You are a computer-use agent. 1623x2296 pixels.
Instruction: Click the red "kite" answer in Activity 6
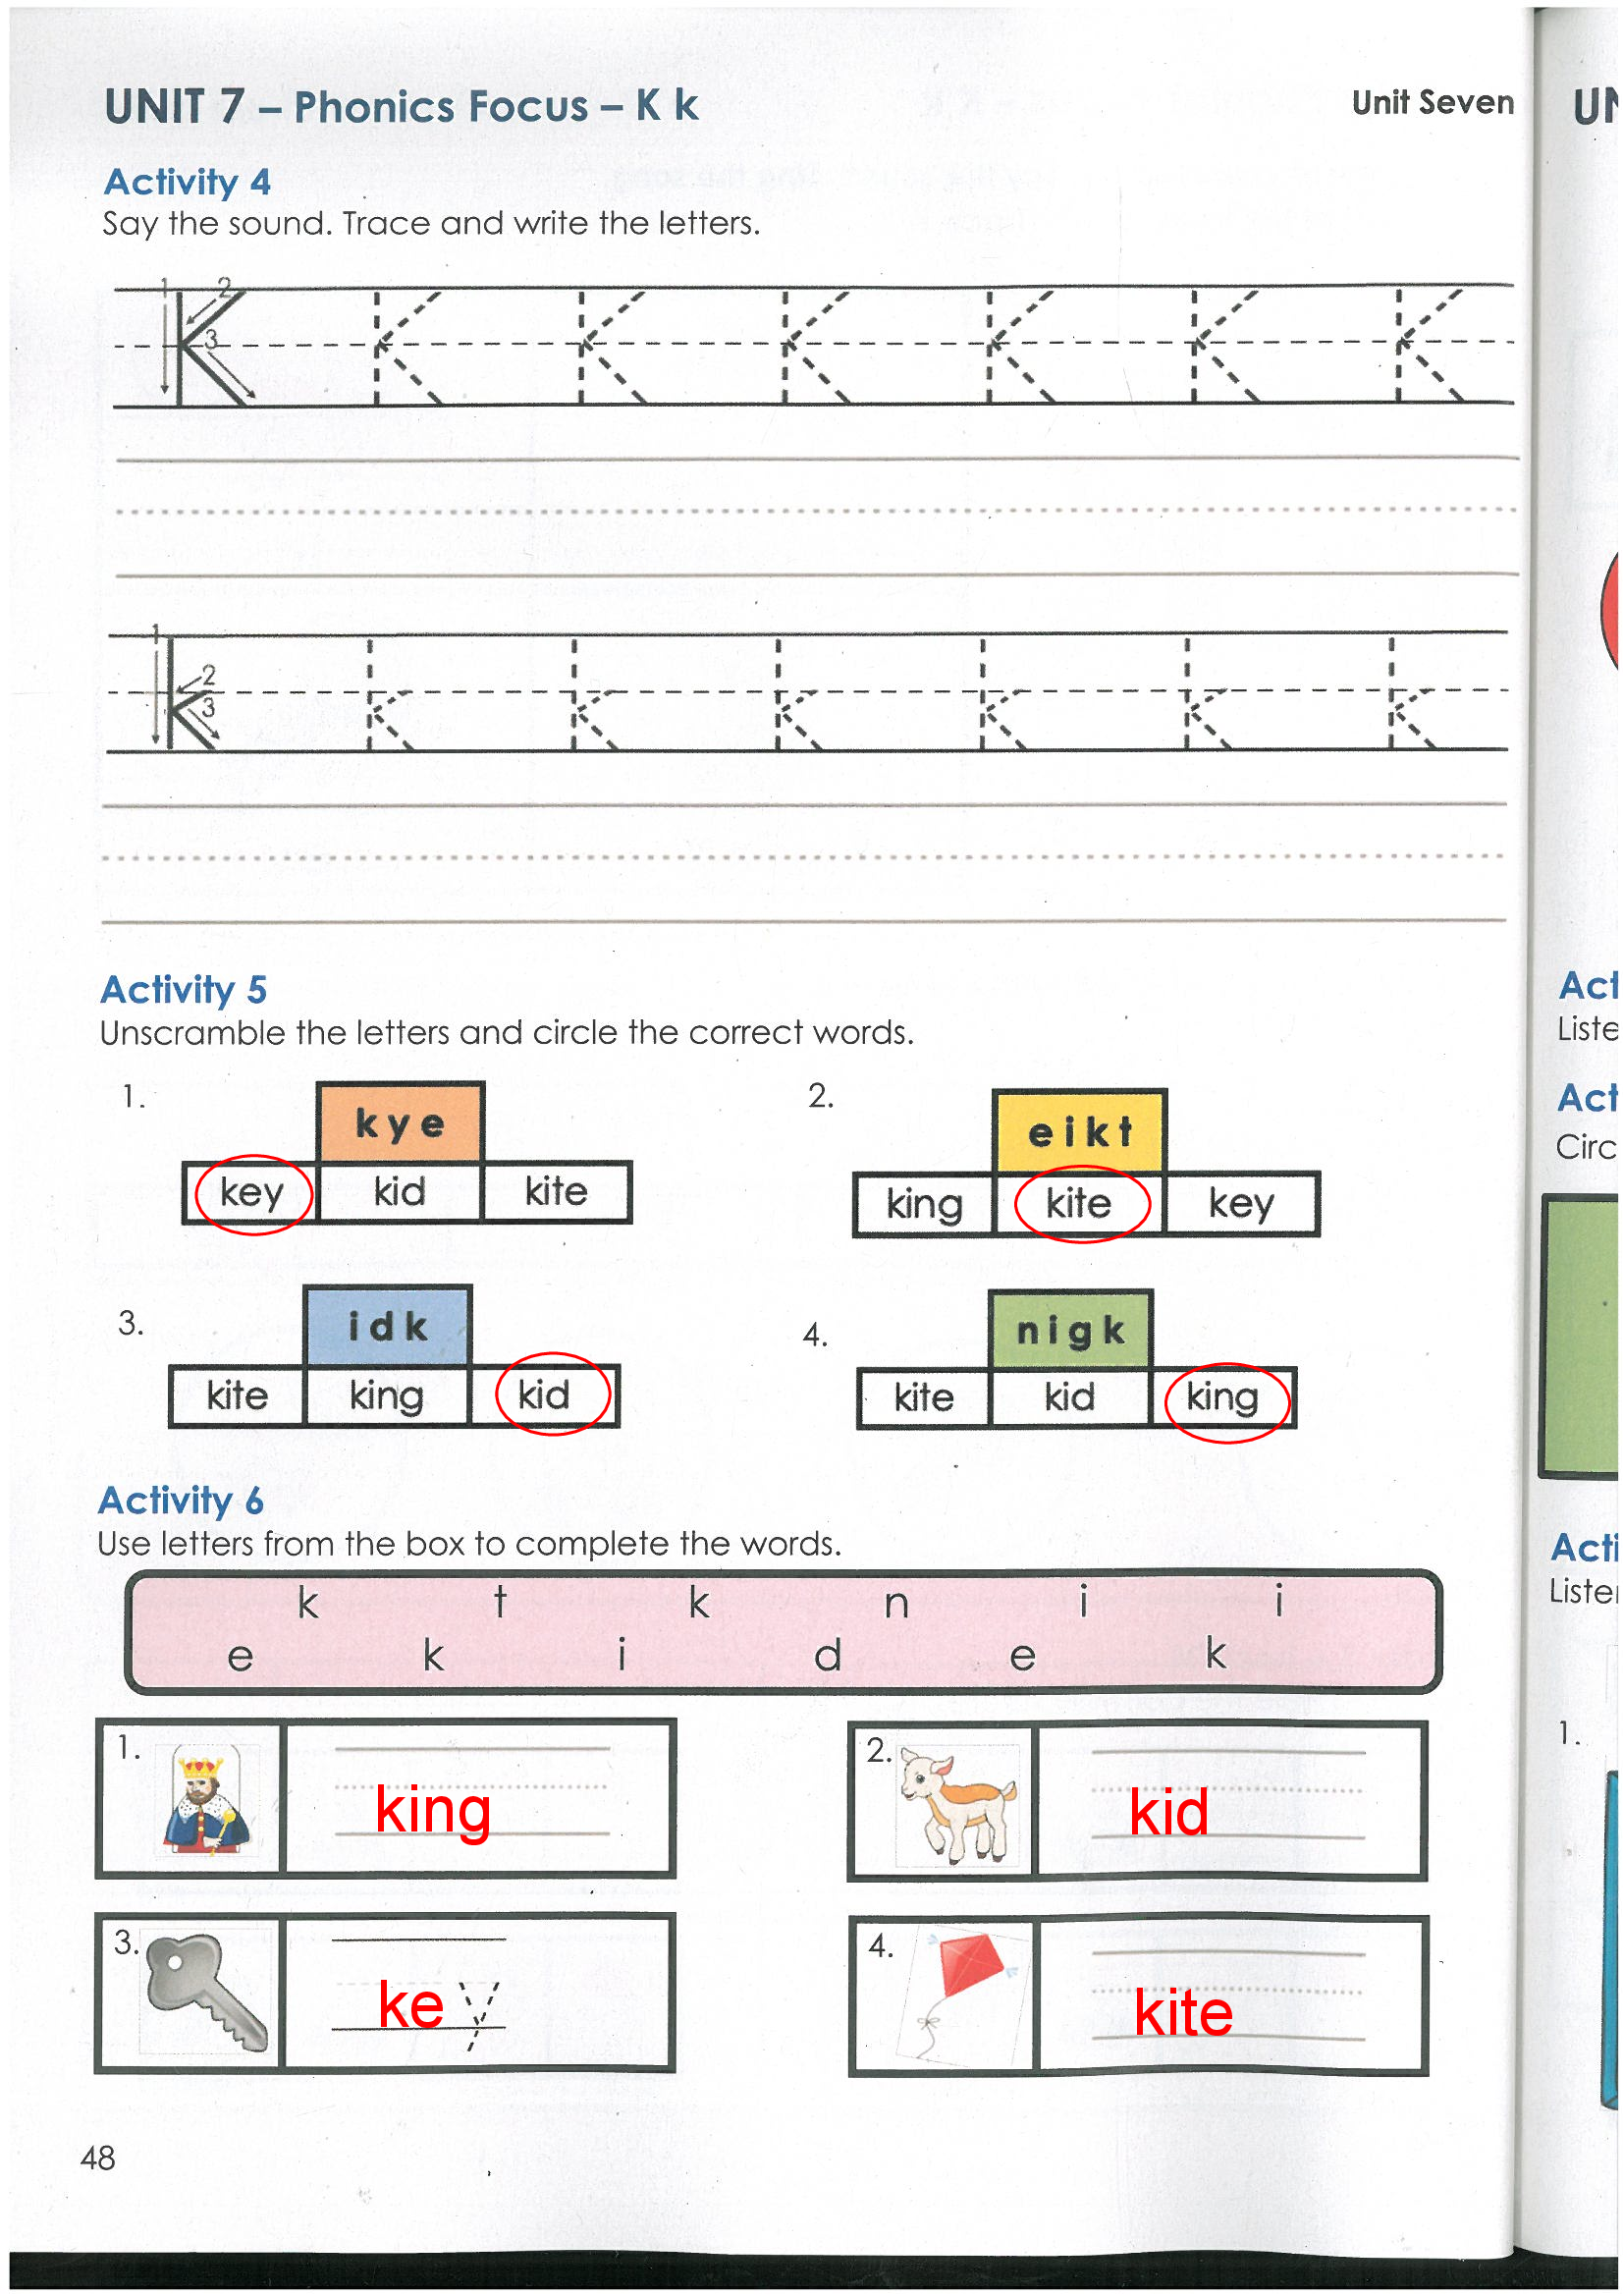pos(1184,2013)
